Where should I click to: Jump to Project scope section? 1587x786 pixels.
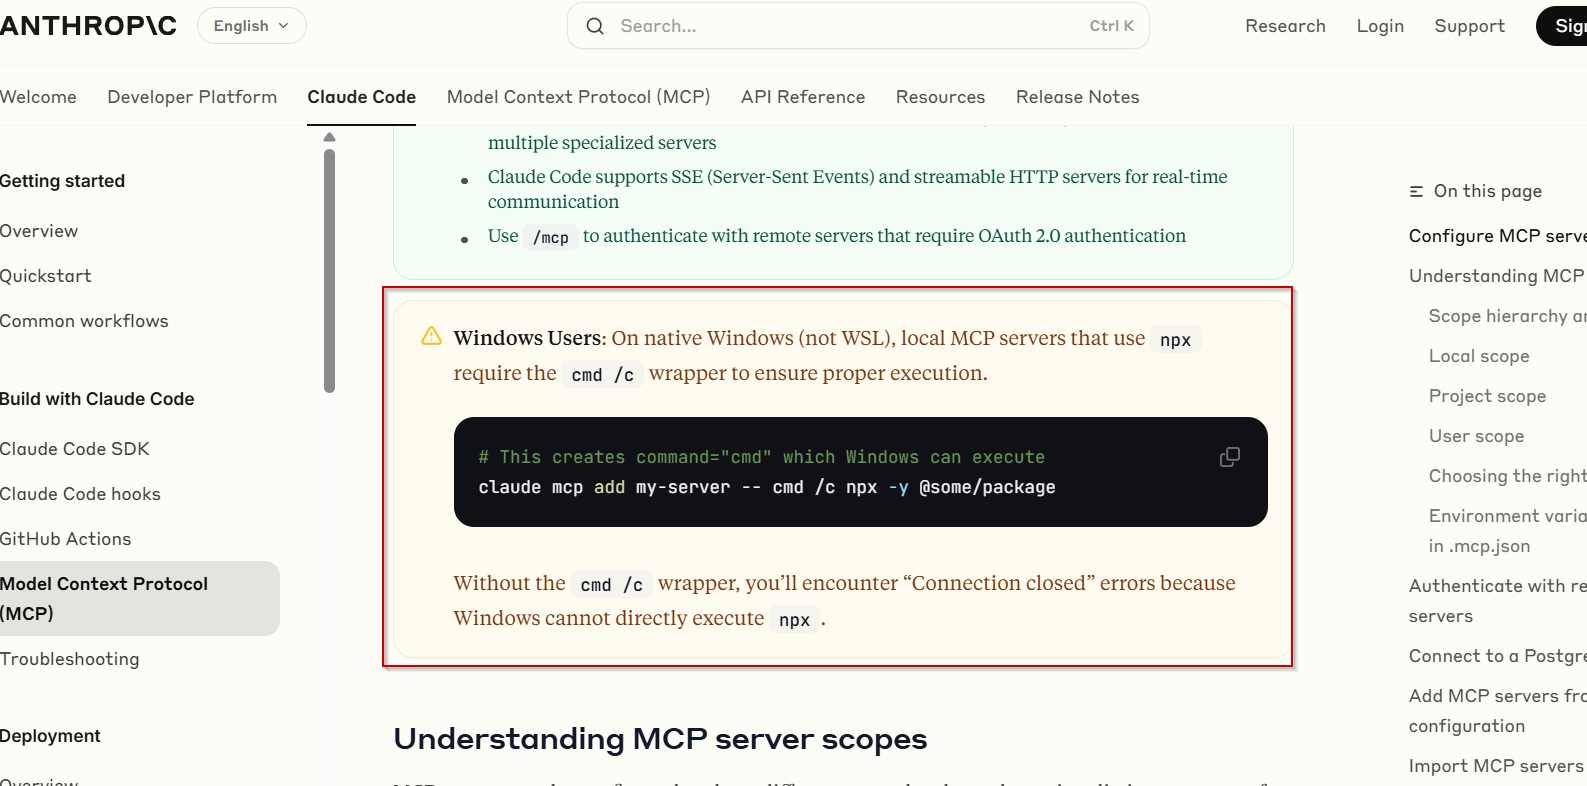tap(1487, 396)
